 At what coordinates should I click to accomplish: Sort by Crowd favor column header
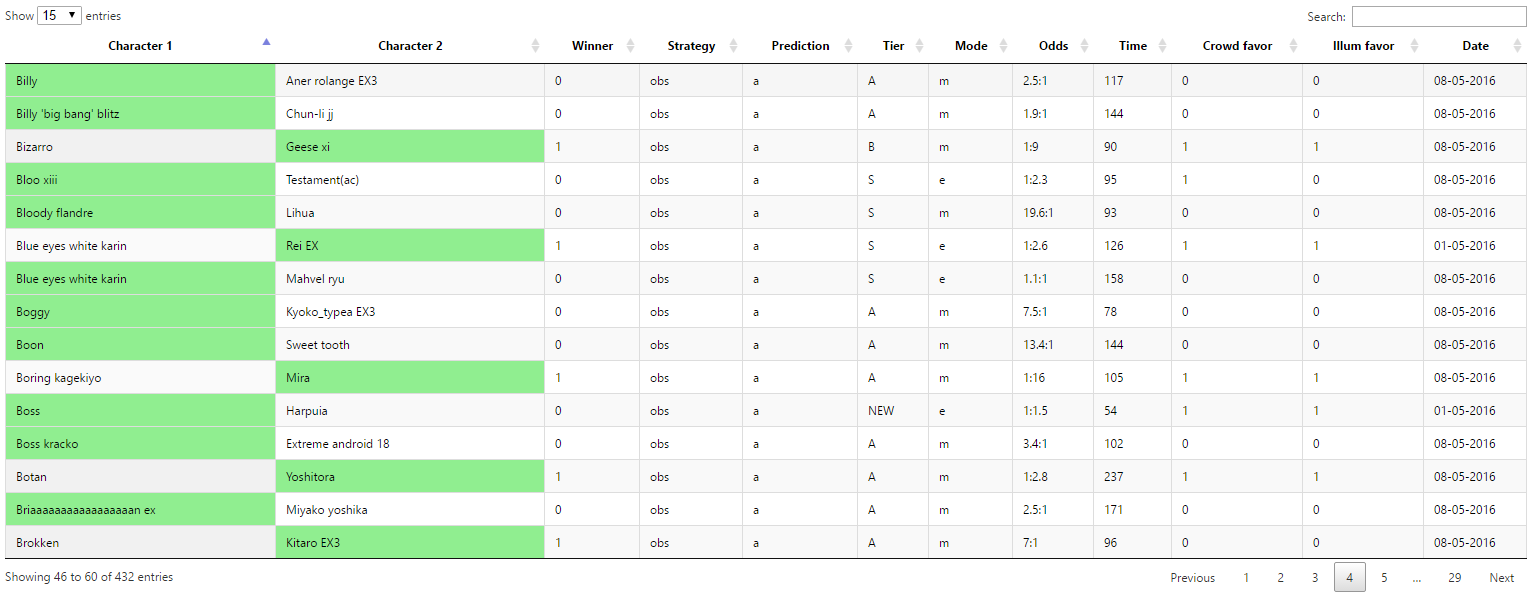(x=1237, y=46)
